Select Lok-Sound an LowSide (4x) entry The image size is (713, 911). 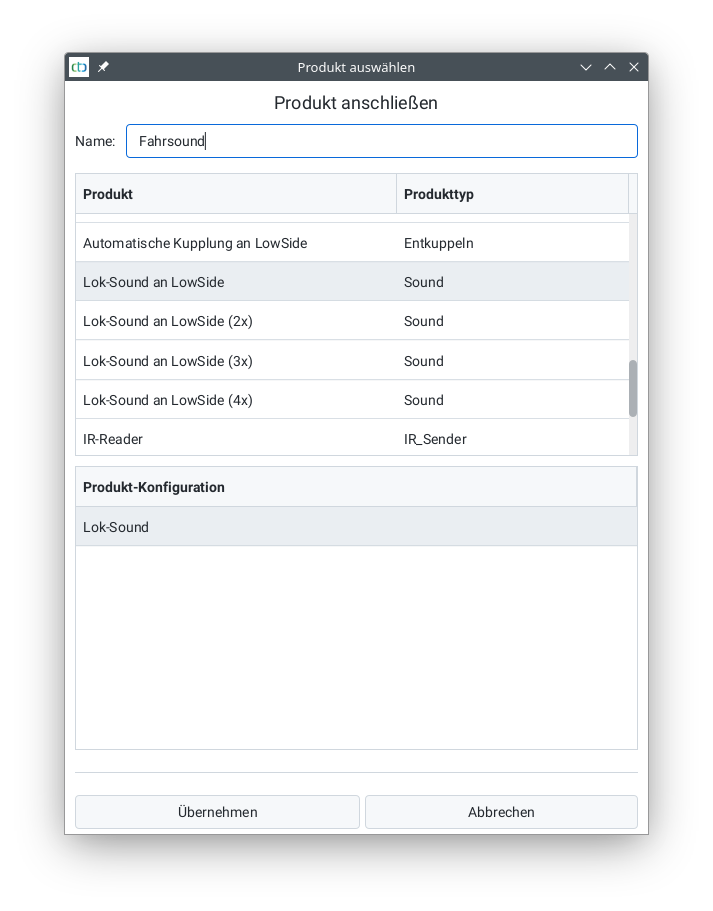(x=168, y=400)
